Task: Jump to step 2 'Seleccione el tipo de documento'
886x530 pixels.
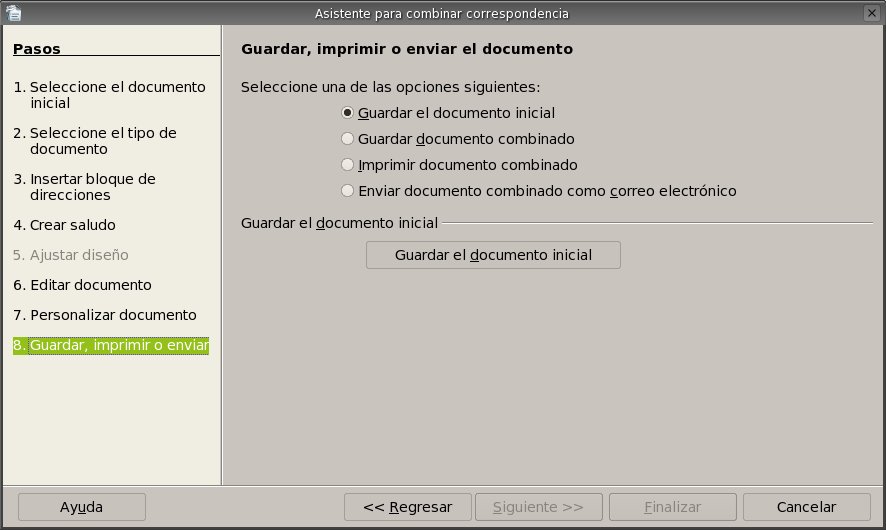Action: pos(104,141)
